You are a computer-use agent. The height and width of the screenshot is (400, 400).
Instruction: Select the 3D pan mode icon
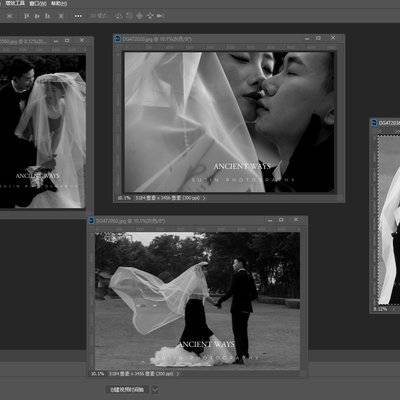coord(140,16)
